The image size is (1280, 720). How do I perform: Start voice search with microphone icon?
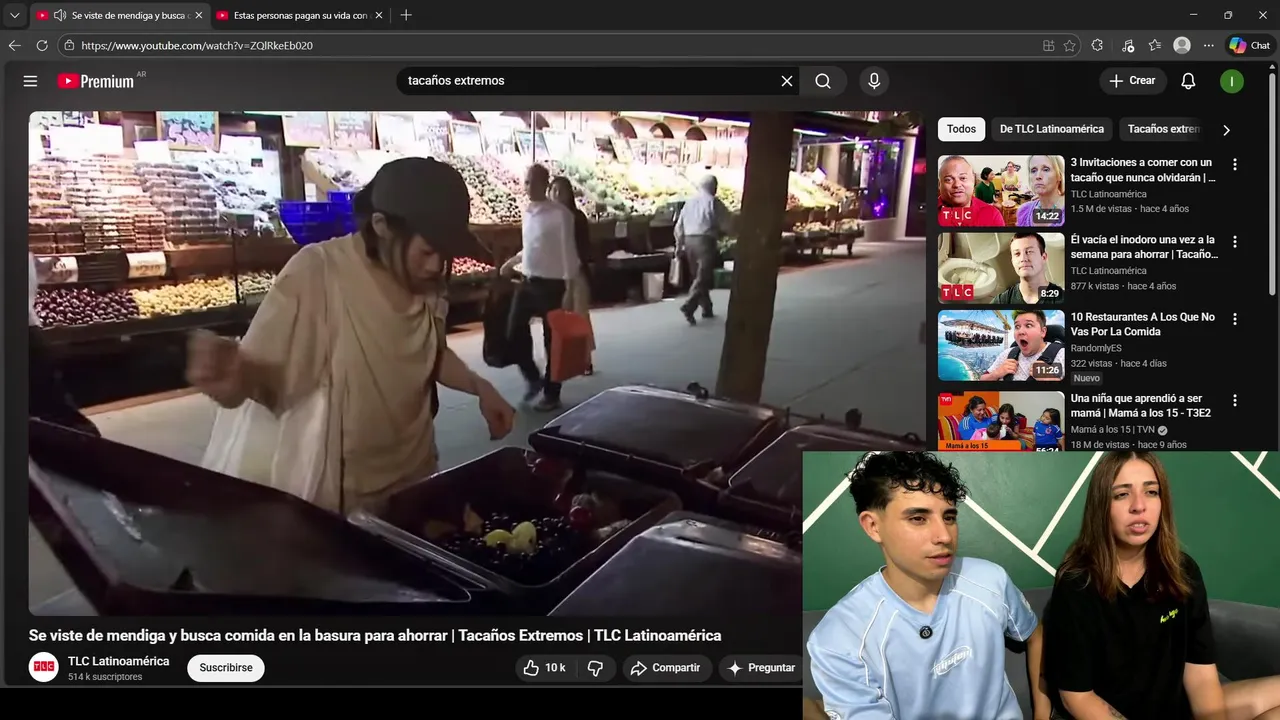874,81
